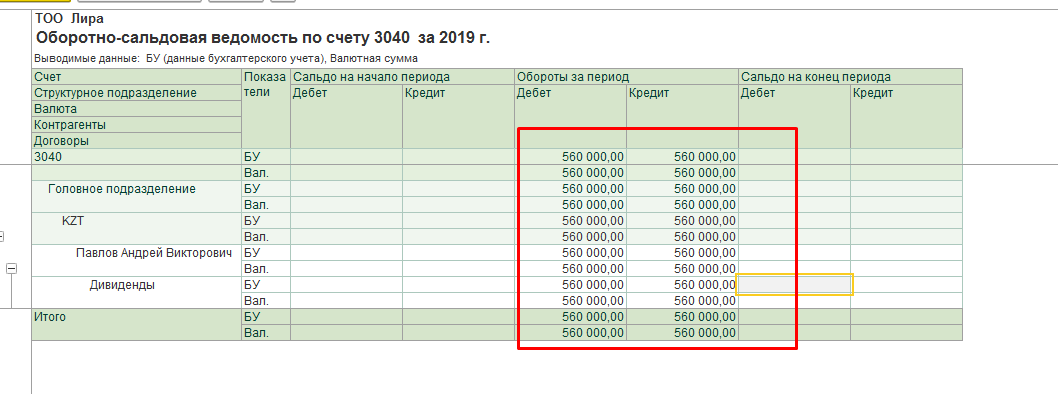Image resolution: width=1058 pixels, height=394 pixels.
Task: Click the Сальдо на конец периода header
Action: tap(851, 77)
